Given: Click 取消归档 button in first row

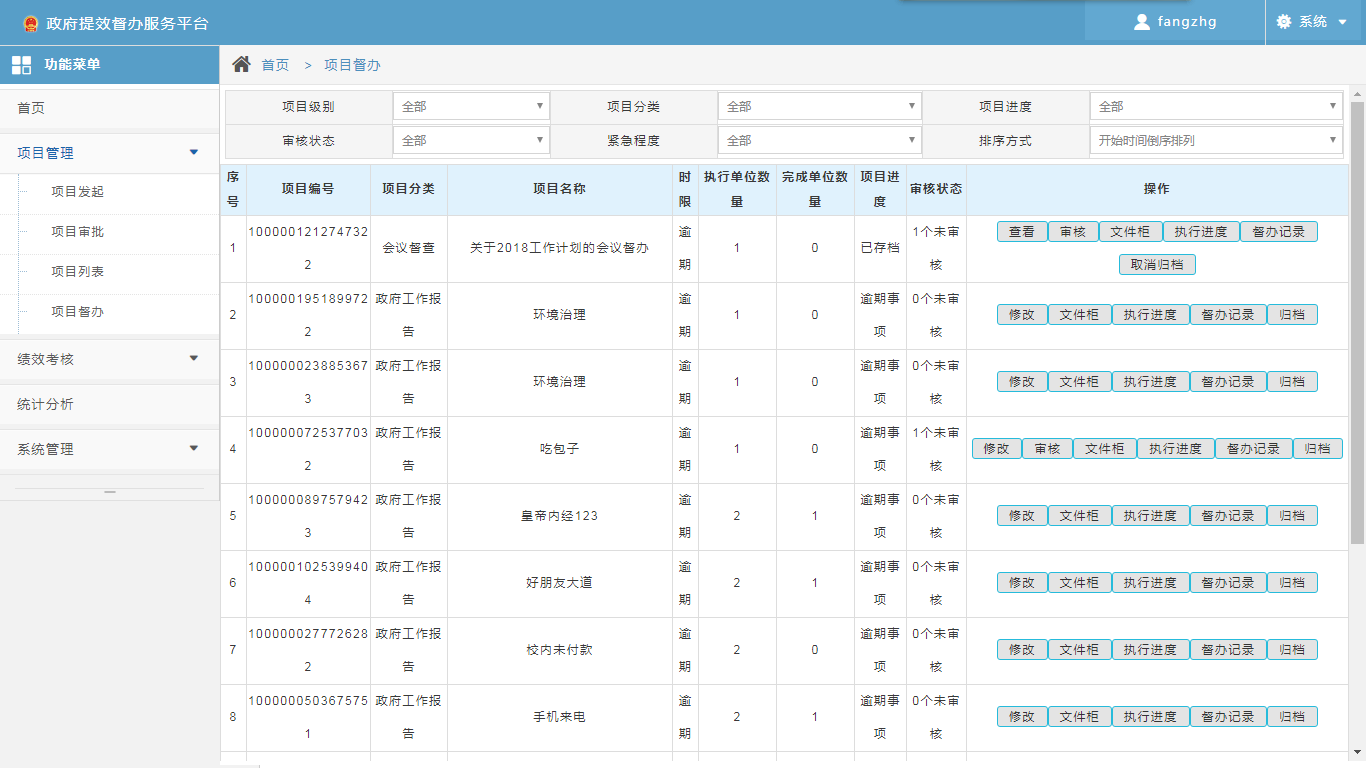Looking at the screenshot, I should (1157, 265).
